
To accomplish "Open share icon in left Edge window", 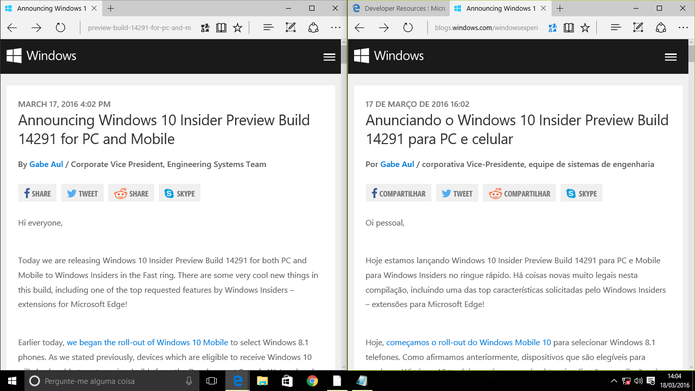I will tap(313, 27).
